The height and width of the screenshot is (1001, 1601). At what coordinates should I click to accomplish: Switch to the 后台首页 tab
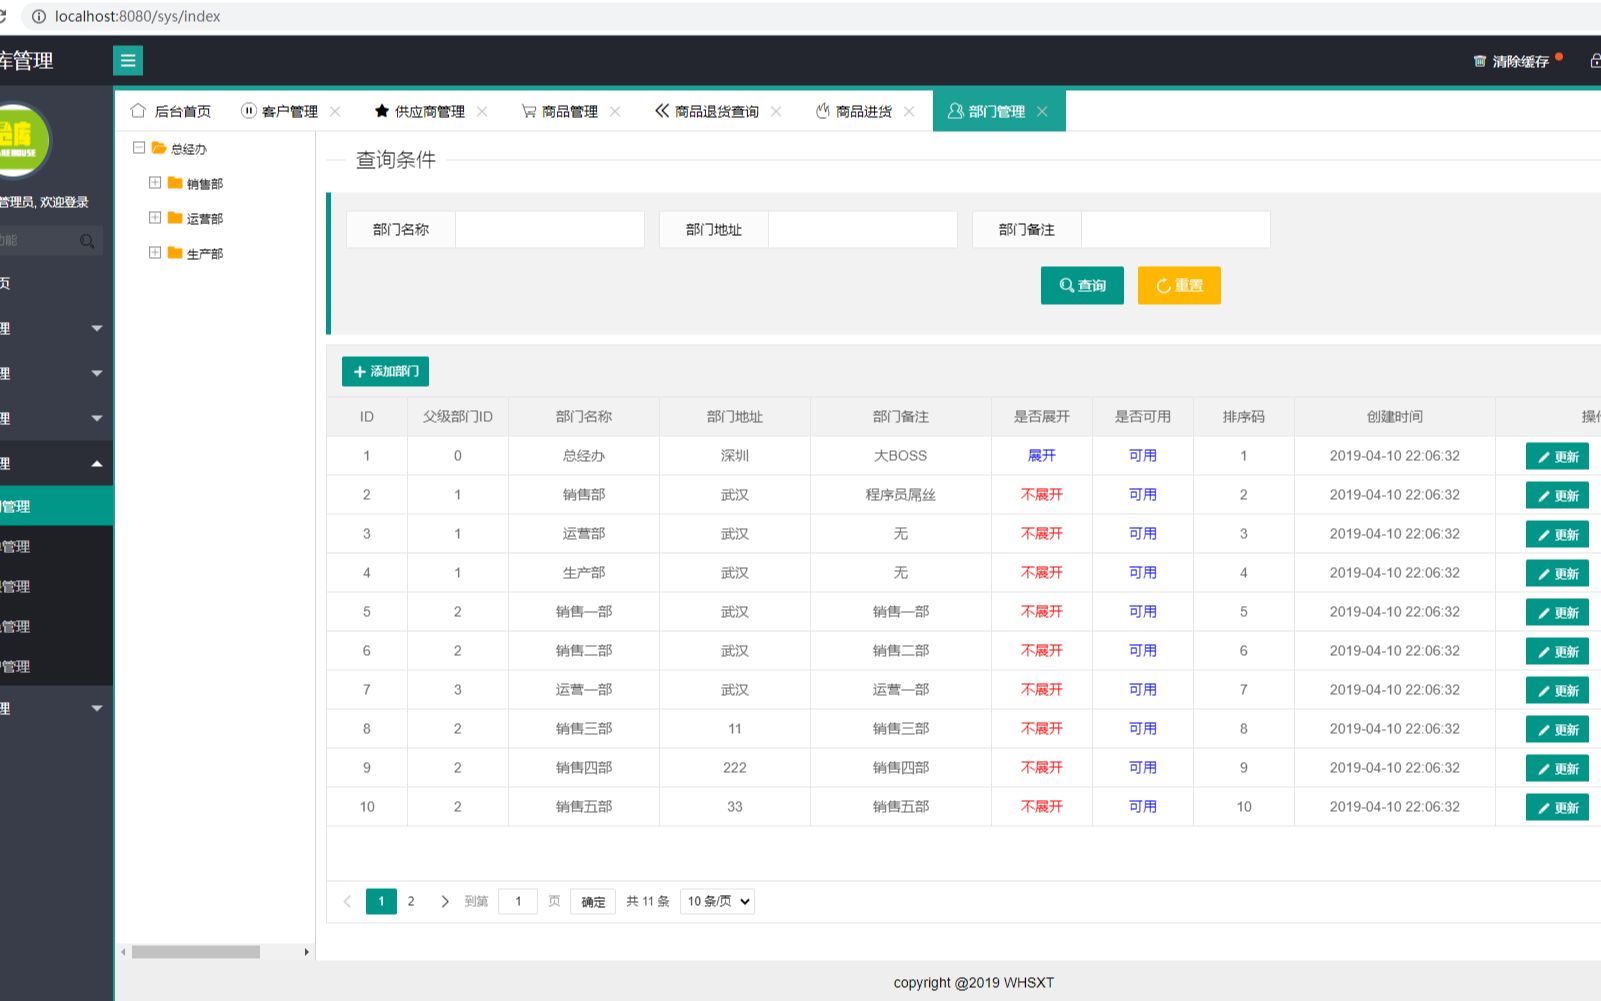[x=171, y=111]
